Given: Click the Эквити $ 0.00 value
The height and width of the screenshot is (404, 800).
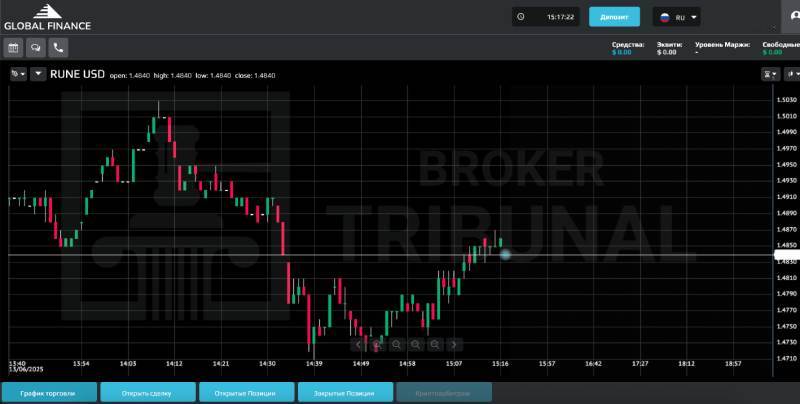Looking at the screenshot, I should [666, 52].
